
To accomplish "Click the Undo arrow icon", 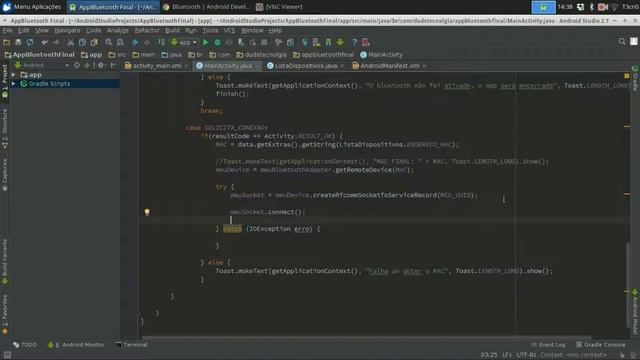I will (44, 42).
